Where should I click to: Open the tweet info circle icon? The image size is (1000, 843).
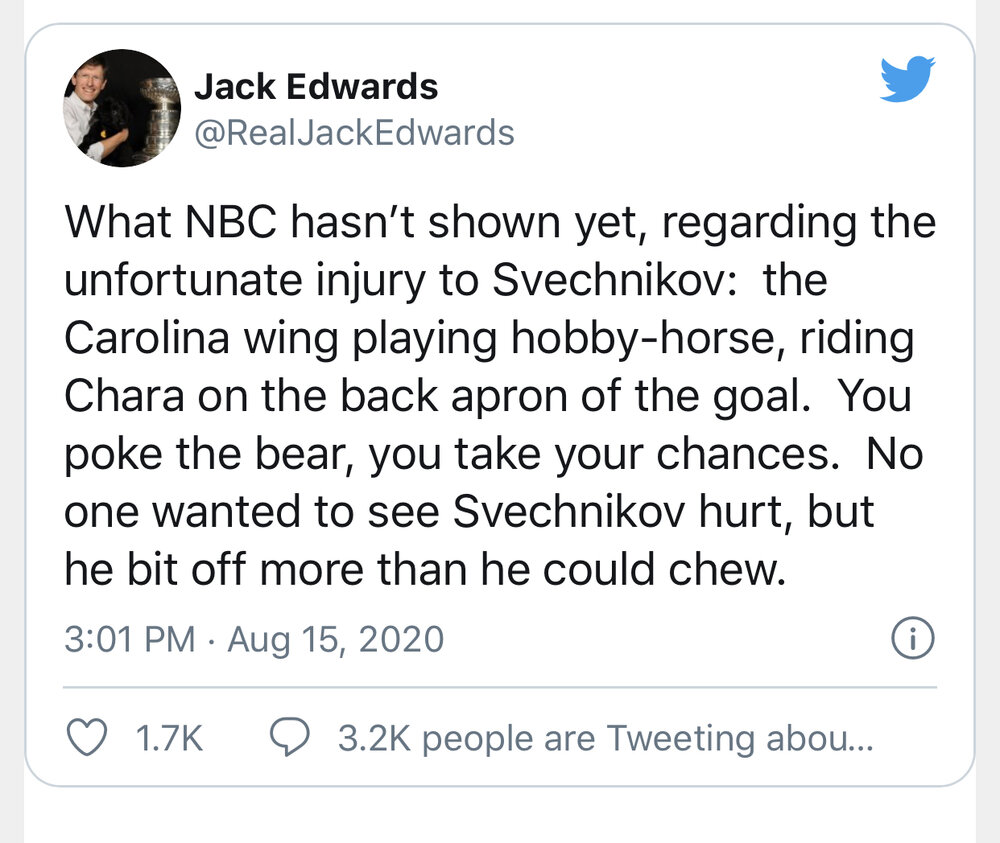913,638
